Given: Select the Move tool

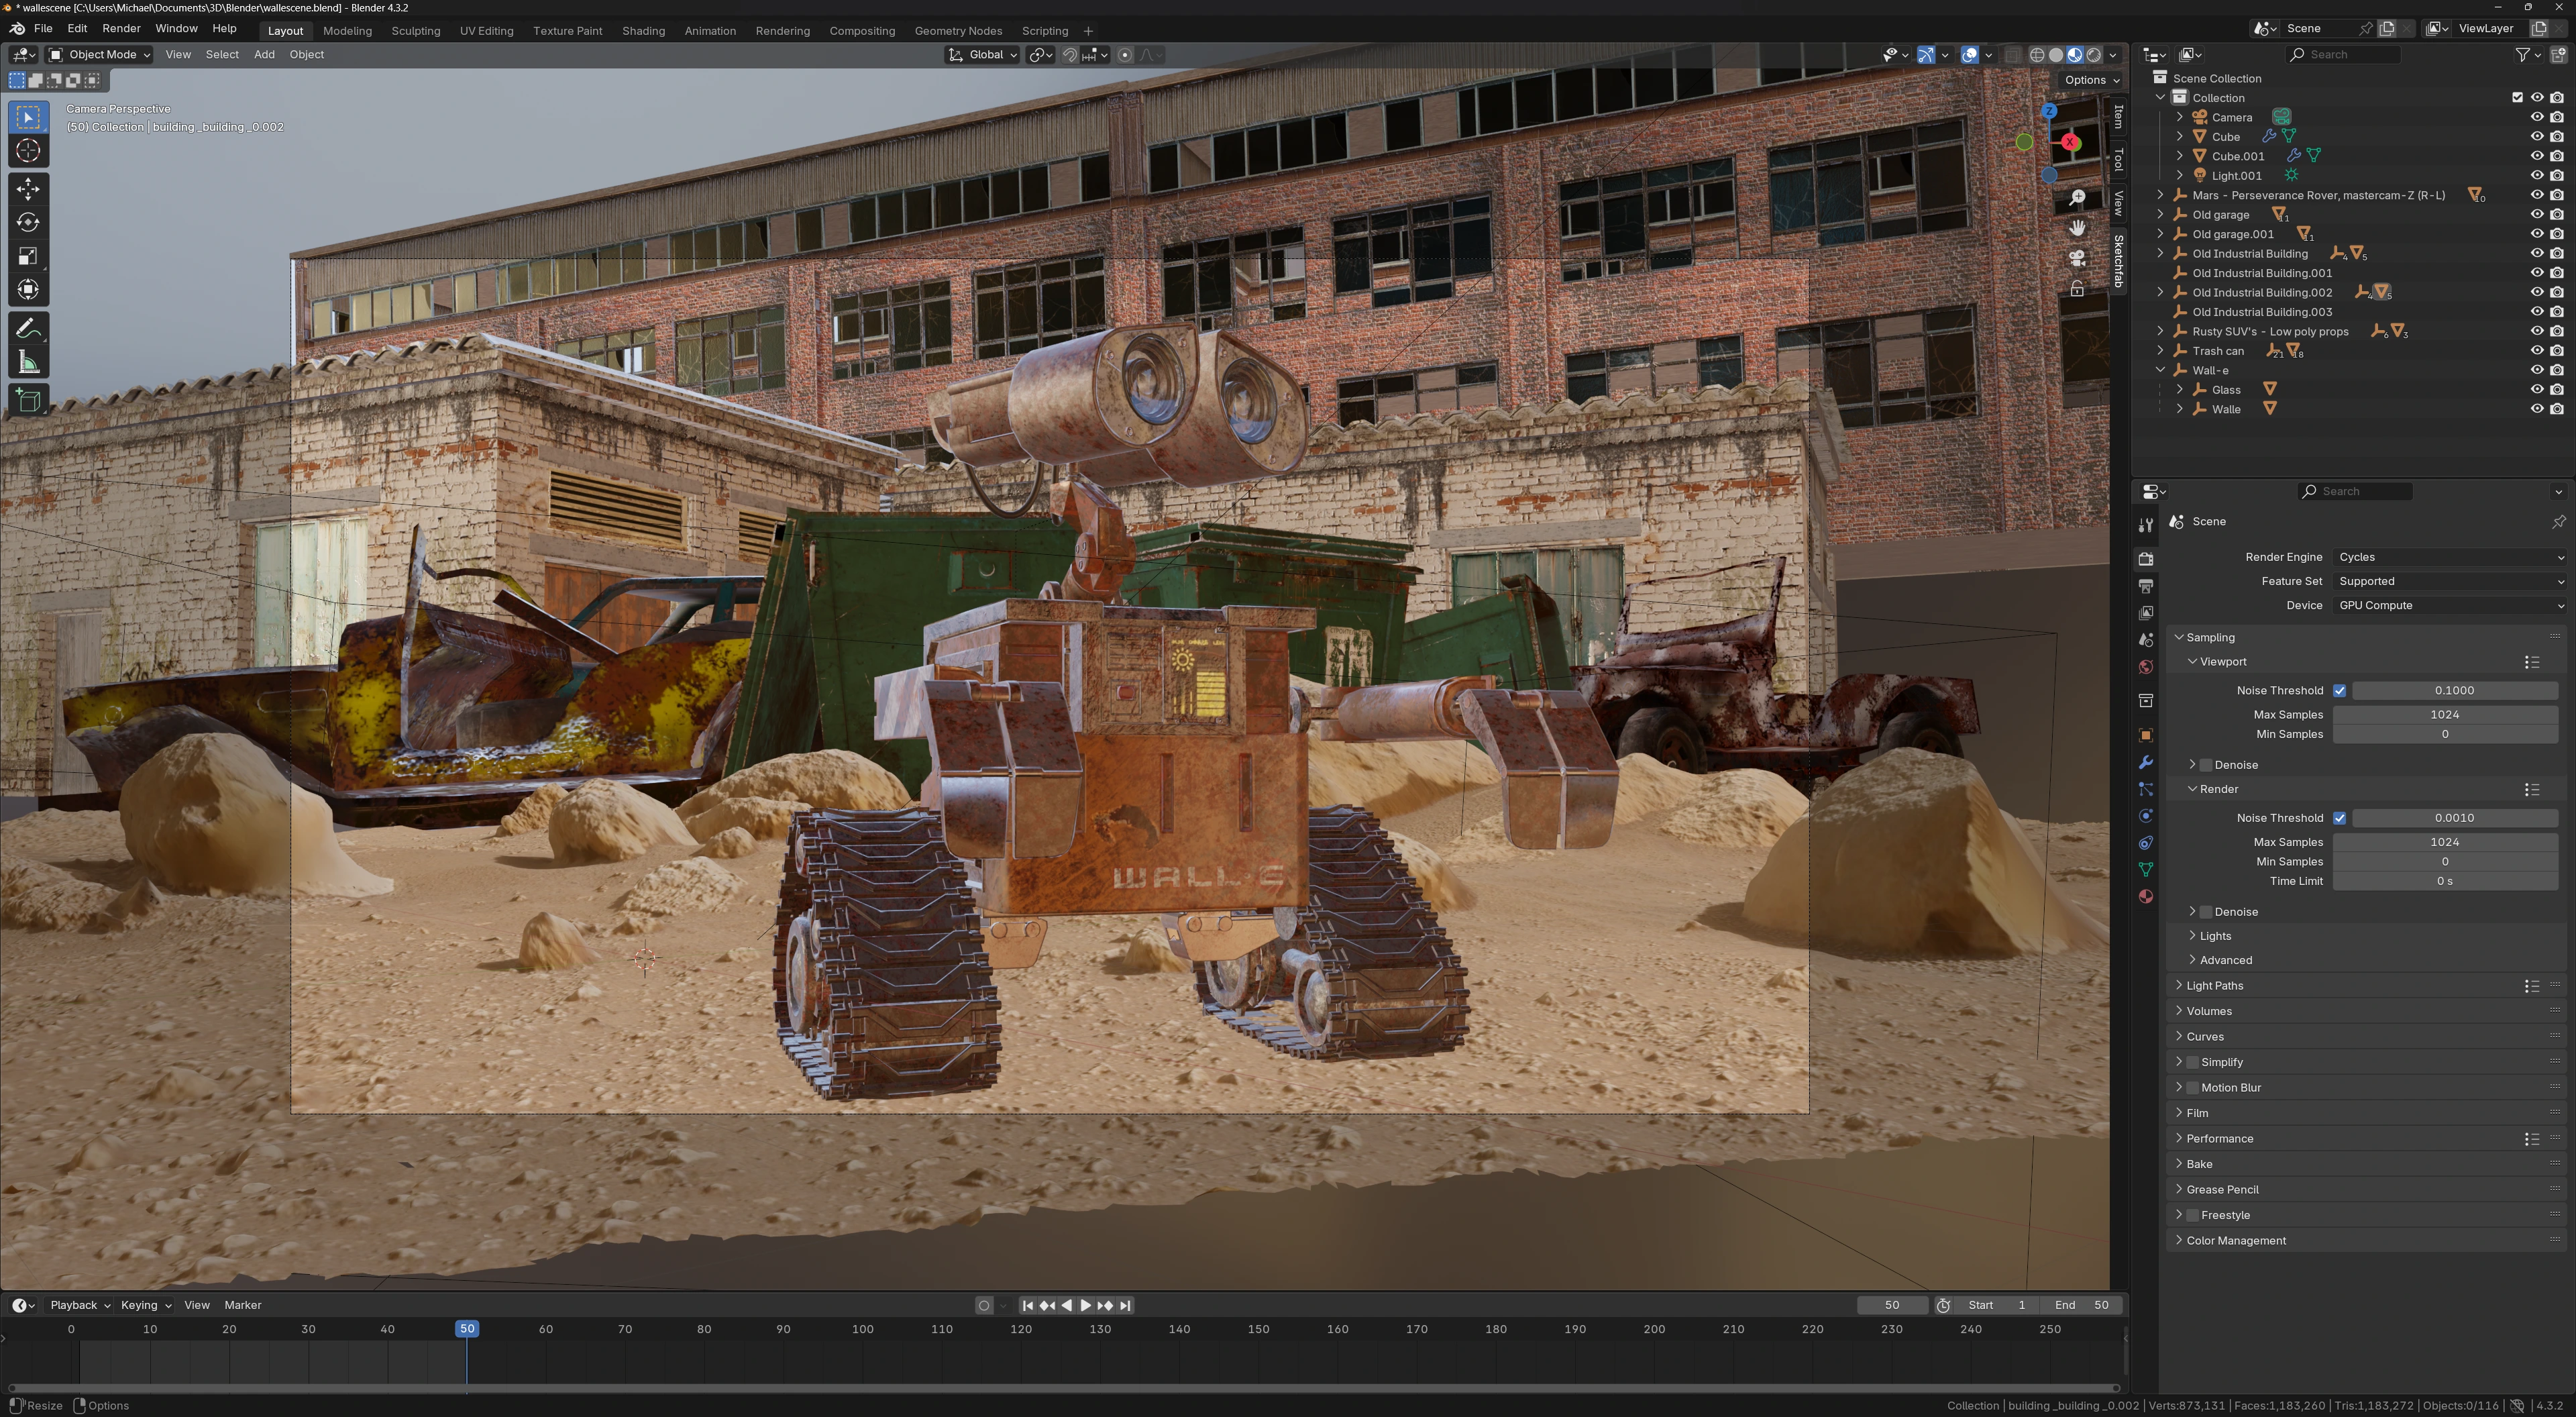Looking at the screenshot, I should click(x=28, y=189).
